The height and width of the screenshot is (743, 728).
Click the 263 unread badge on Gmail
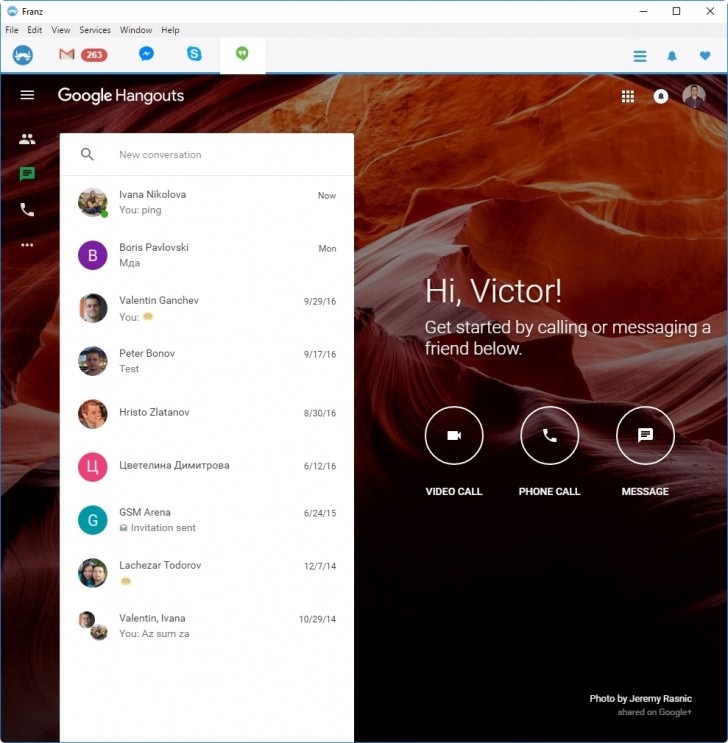click(x=94, y=55)
